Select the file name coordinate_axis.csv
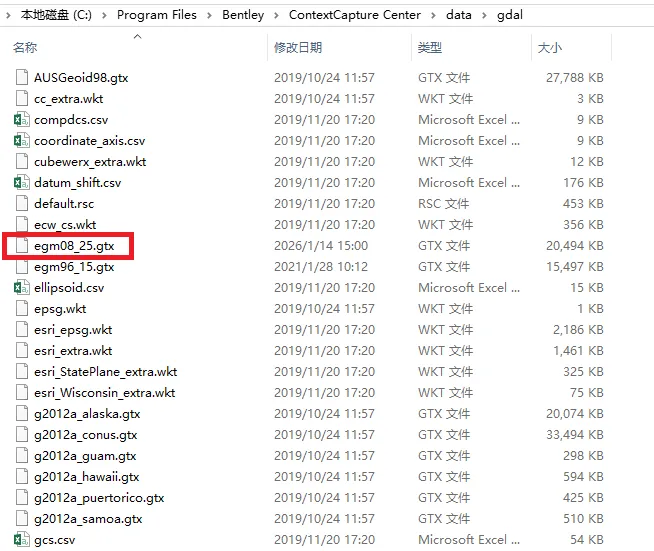 (x=90, y=141)
